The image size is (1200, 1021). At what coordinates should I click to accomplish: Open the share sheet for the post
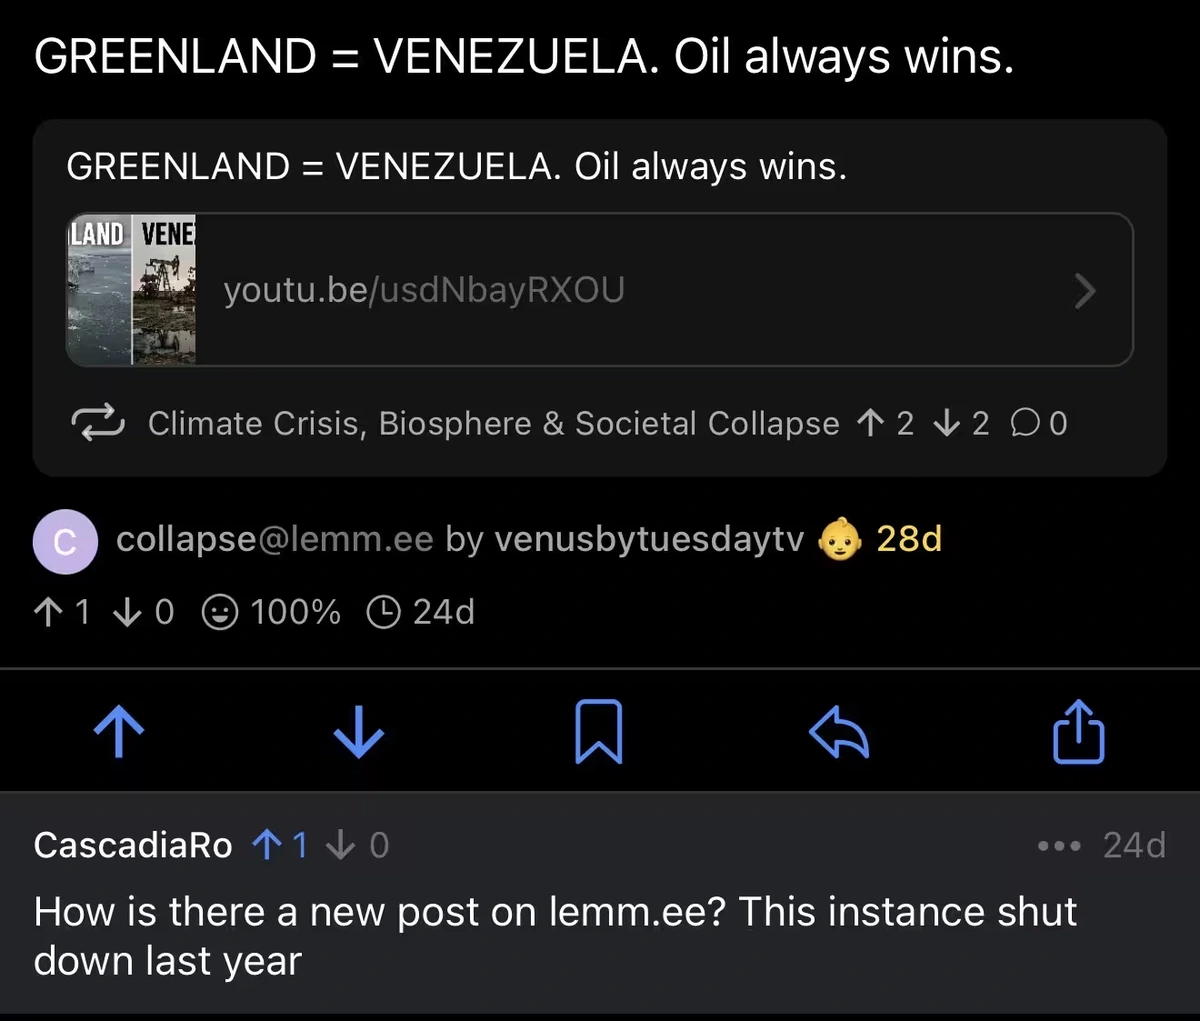[1079, 733]
